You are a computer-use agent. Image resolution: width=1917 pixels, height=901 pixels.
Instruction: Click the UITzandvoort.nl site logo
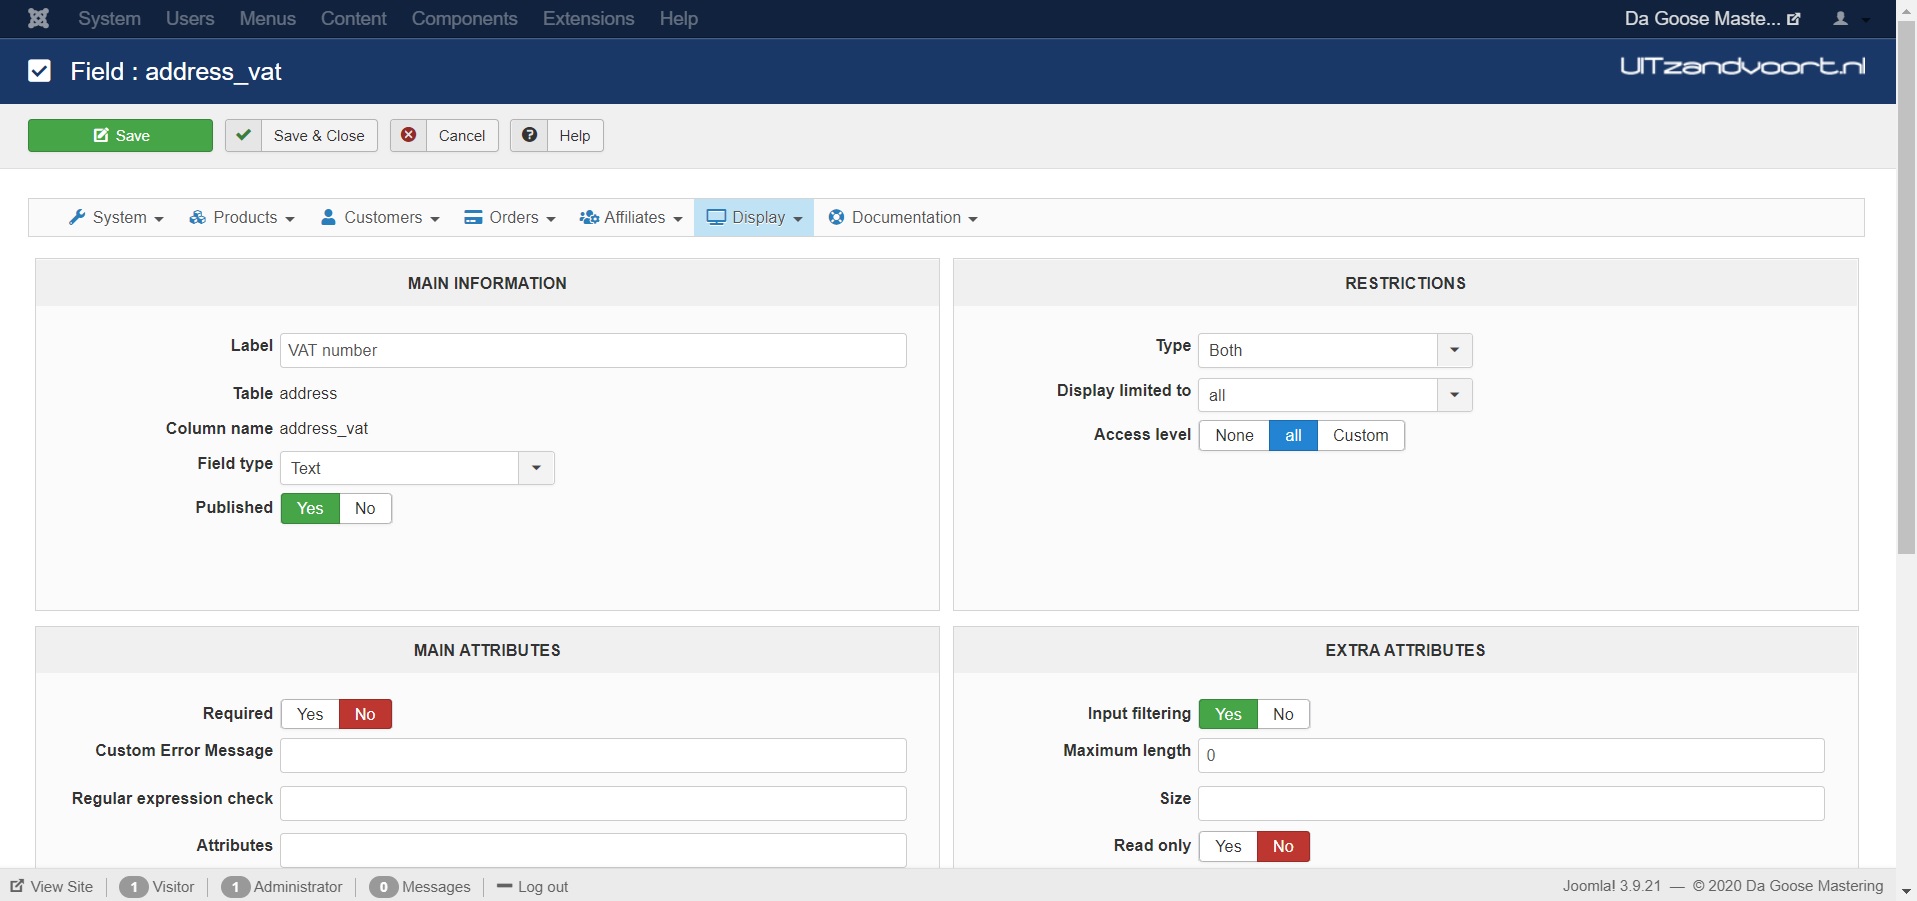(1742, 66)
